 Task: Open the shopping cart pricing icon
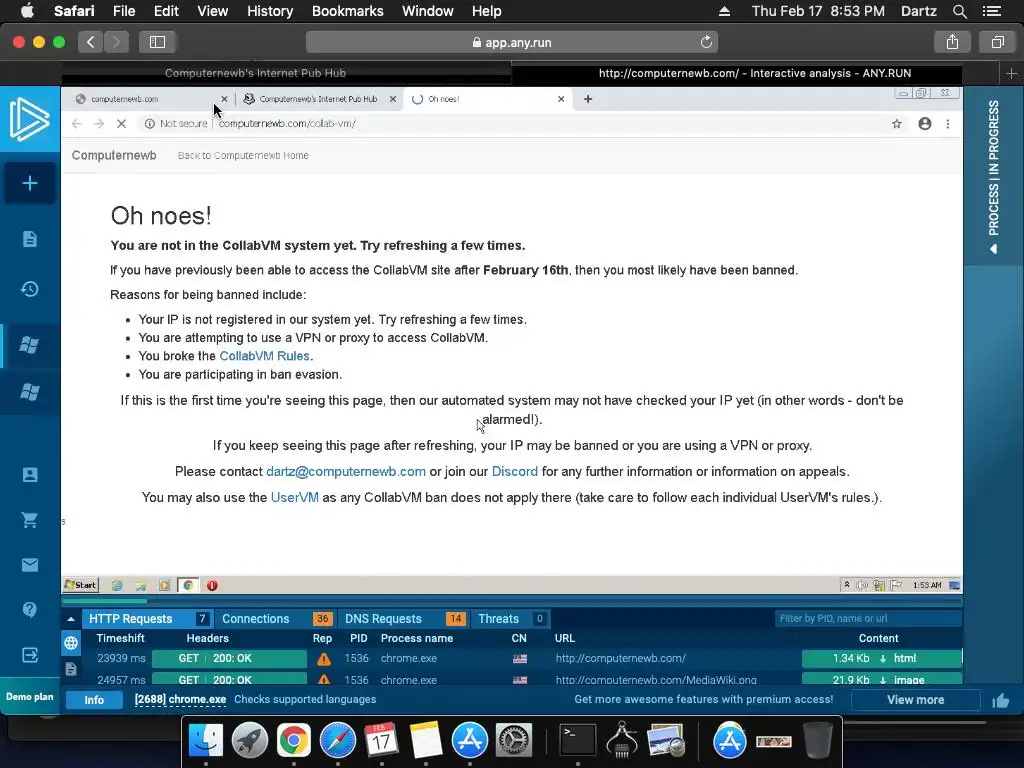click(30, 520)
